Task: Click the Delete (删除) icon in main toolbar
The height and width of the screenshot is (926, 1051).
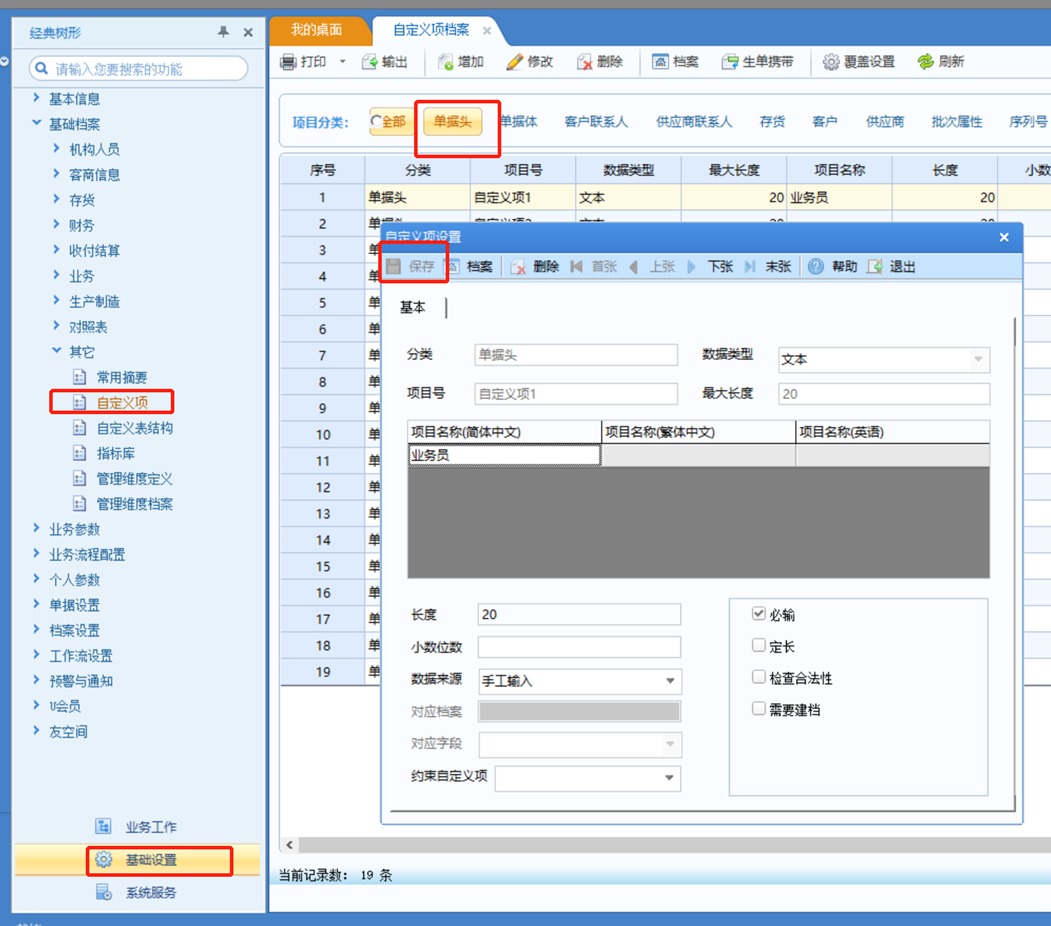Action: (x=585, y=62)
